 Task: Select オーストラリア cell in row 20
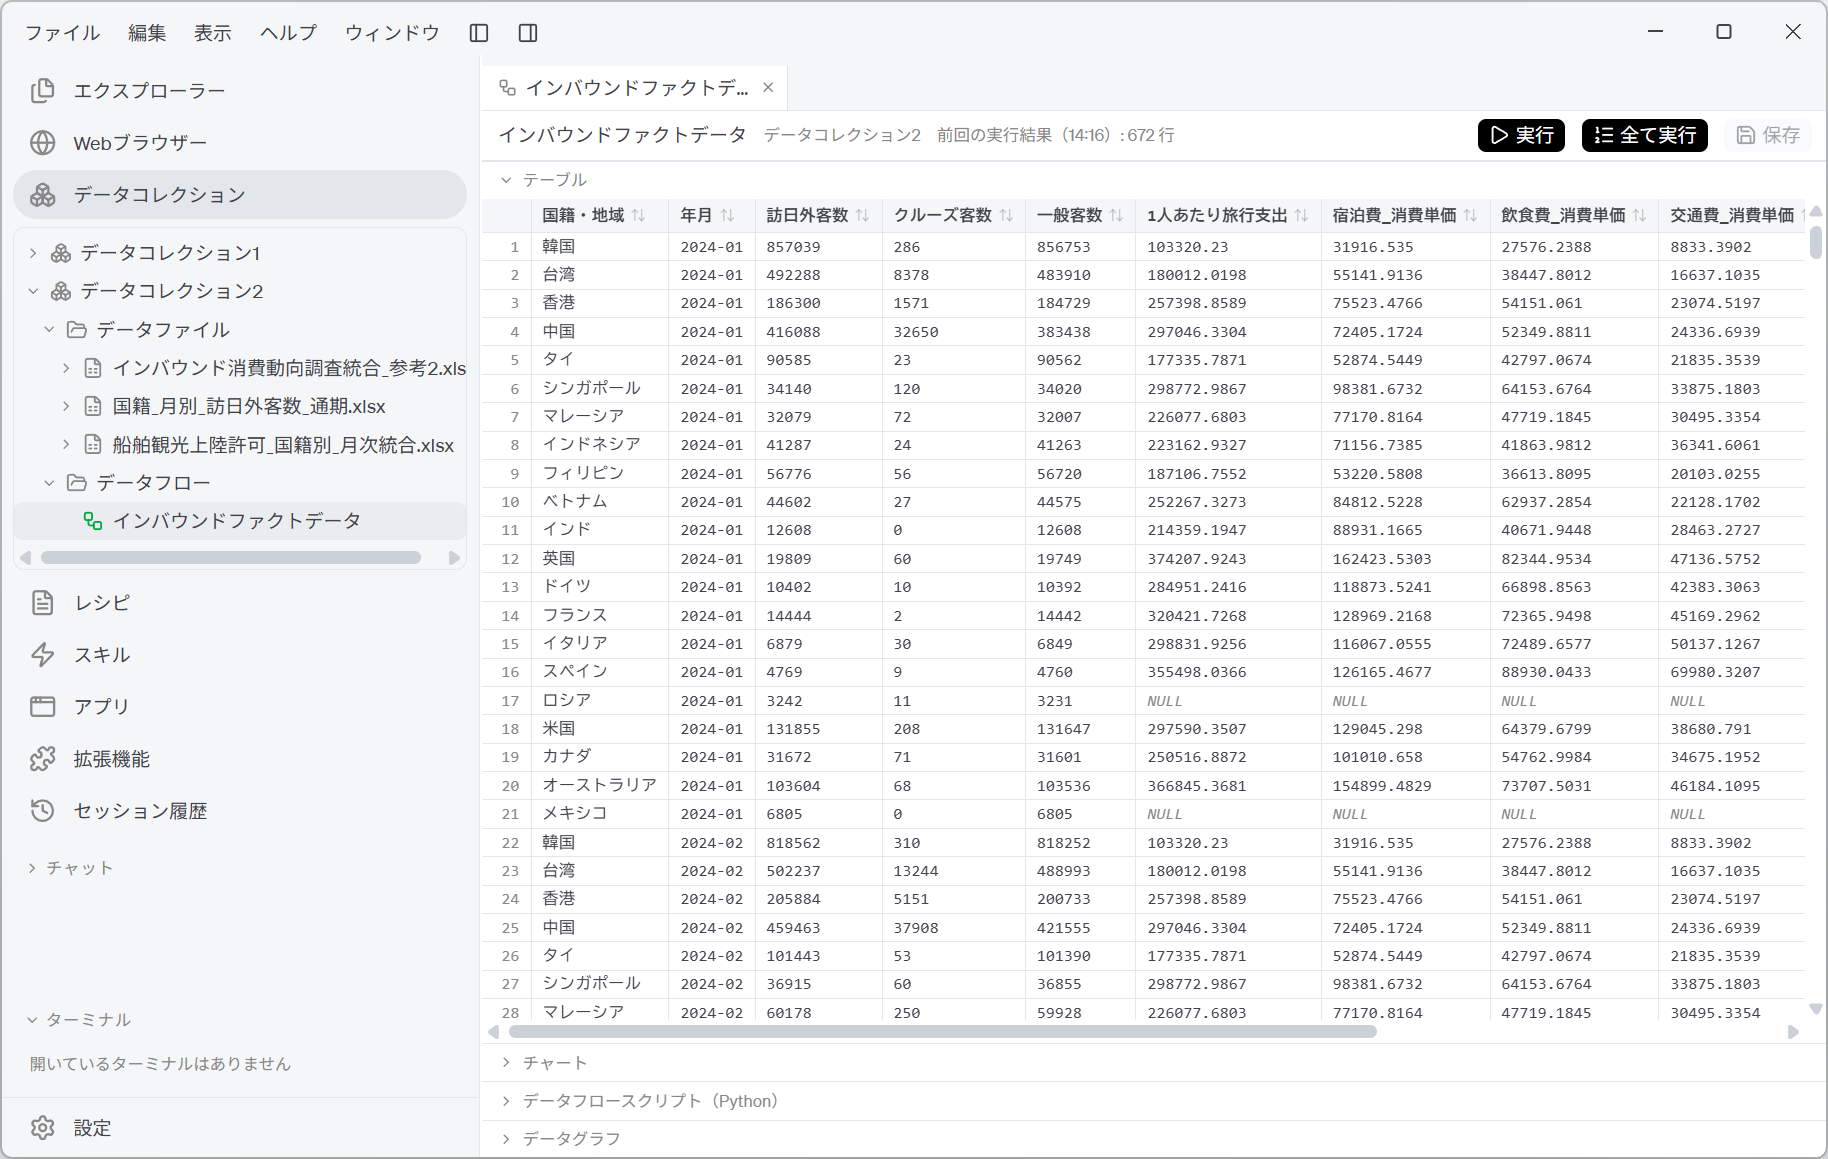click(600, 785)
